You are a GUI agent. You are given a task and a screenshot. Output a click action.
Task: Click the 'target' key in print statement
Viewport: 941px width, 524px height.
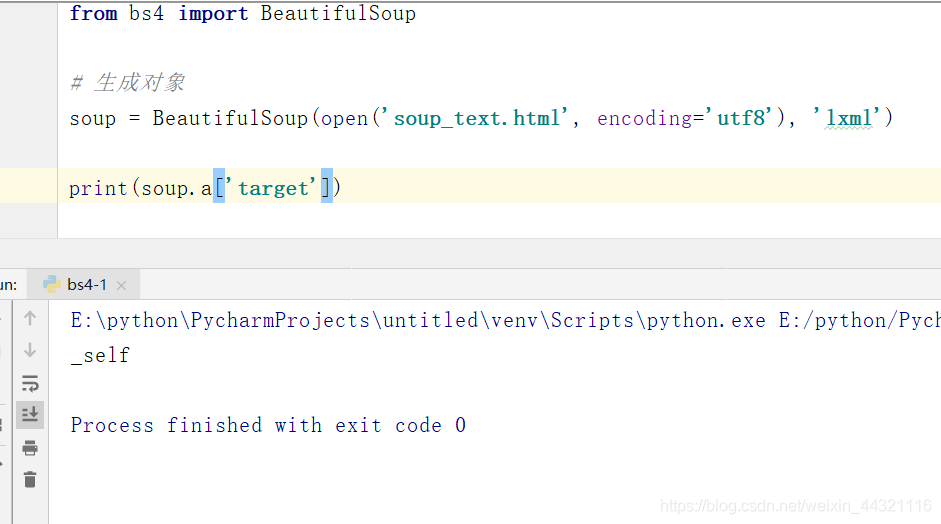coord(270,188)
